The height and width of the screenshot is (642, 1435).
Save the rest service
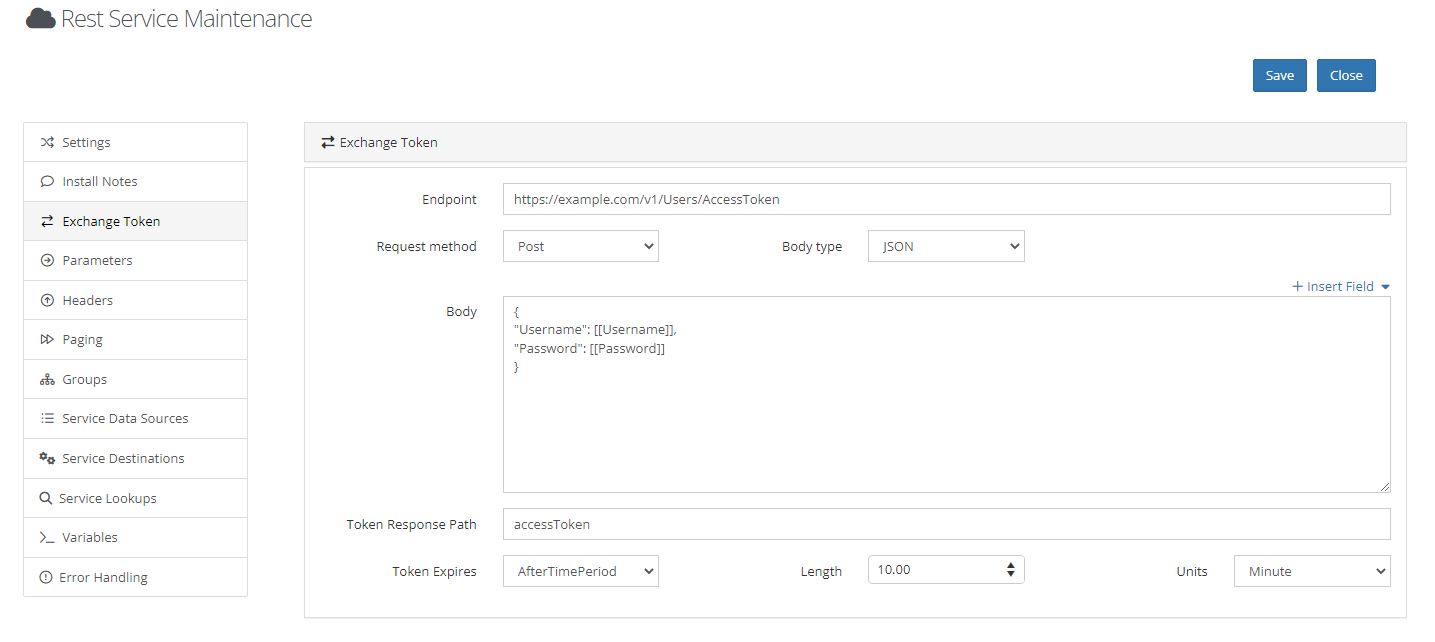pos(1280,75)
